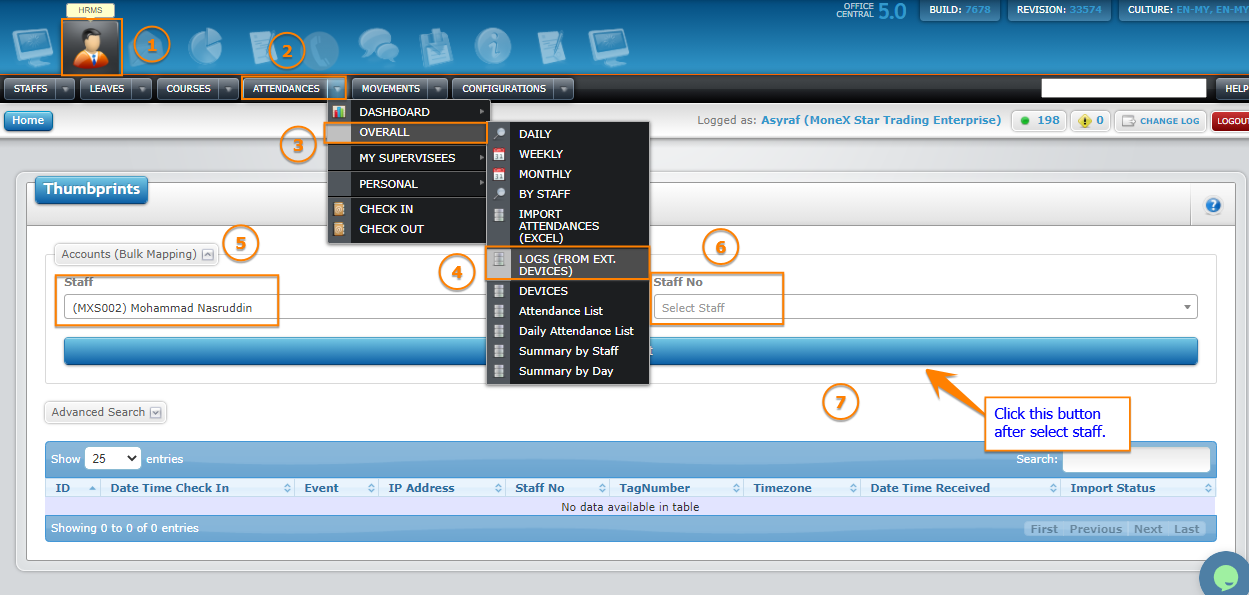Sort by the Import Status column

click(x=1139, y=488)
